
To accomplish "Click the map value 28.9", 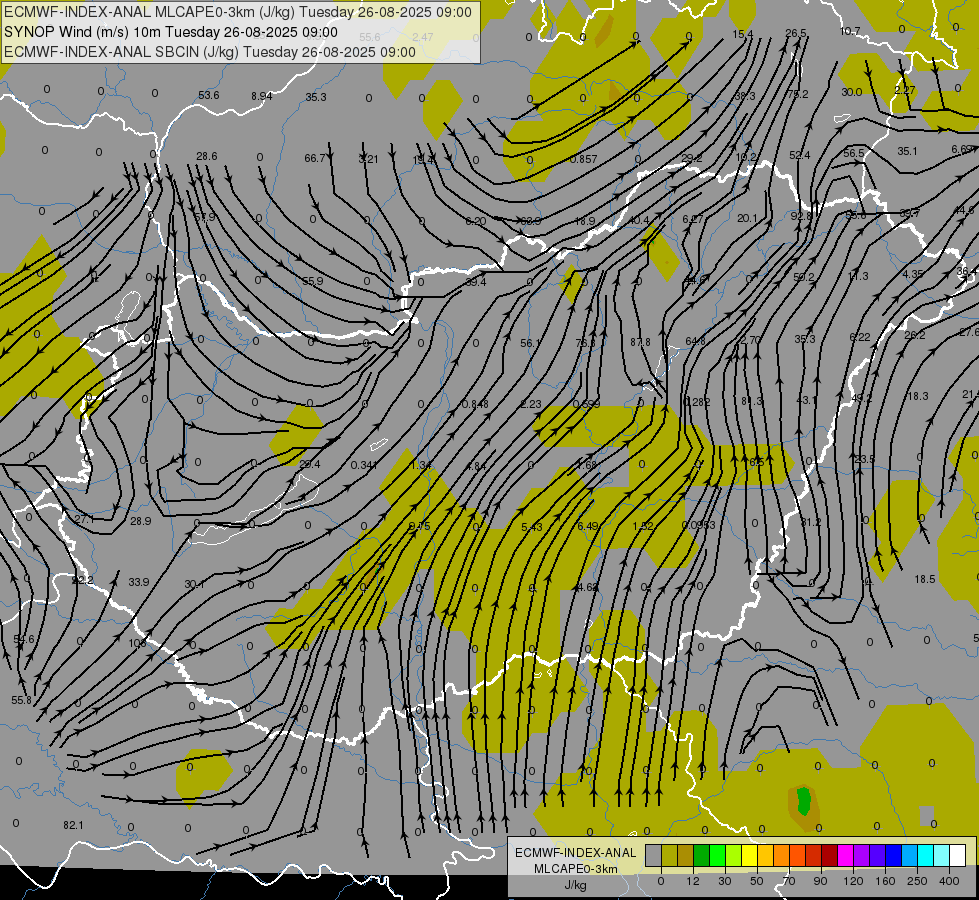I will [x=140, y=520].
